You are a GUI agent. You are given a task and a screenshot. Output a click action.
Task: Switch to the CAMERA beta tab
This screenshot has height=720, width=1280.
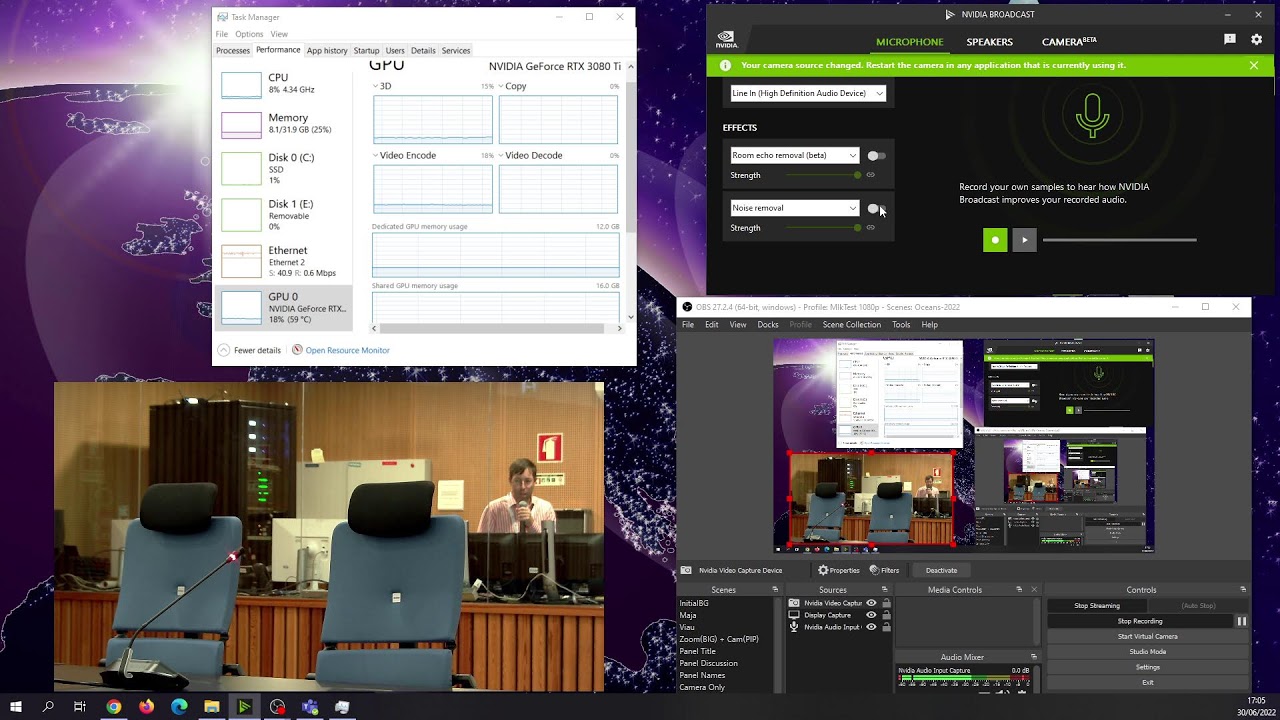tap(1069, 42)
